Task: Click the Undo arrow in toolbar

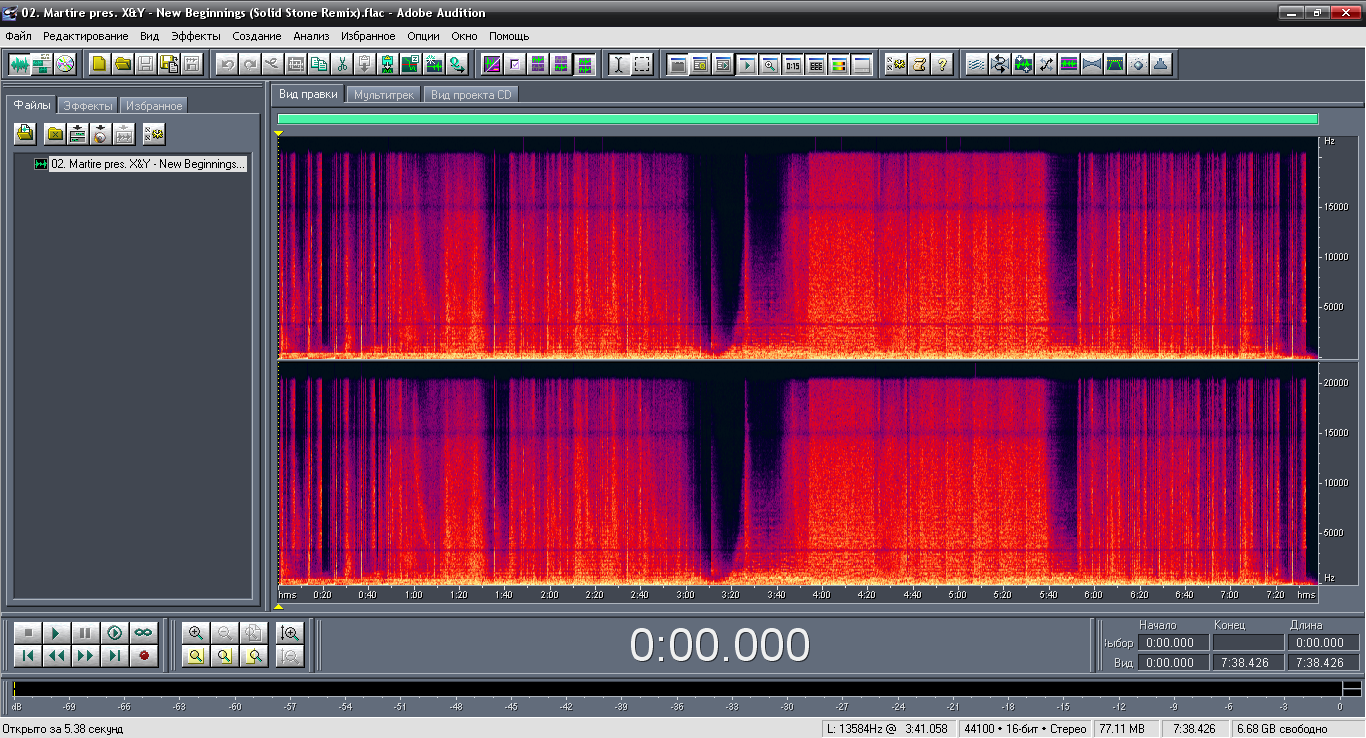Action: tap(227, 65)
